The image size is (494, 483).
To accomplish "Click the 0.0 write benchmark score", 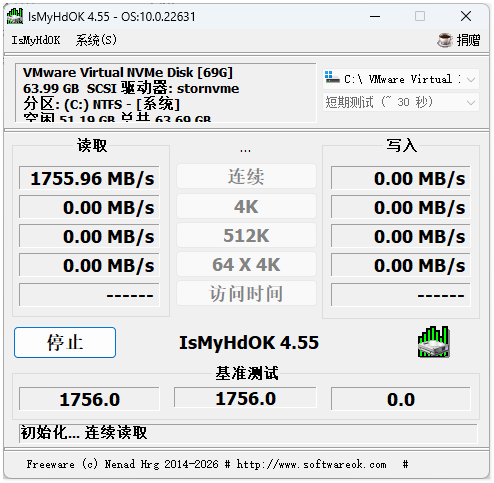I will (401, 399).
